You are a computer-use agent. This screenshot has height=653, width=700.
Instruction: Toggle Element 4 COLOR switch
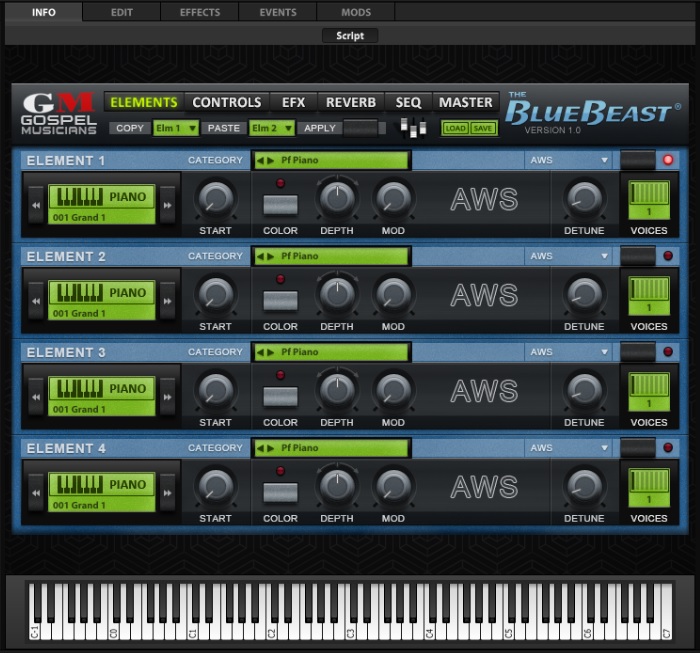click(280, 493)
